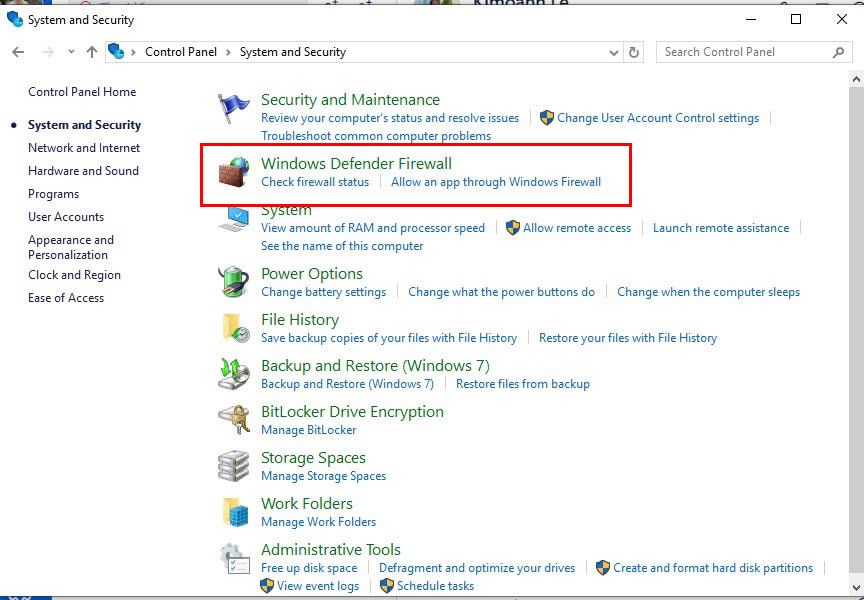Open the address bar history dropdown arrow

pyautogui.click(x=614, y=51)
